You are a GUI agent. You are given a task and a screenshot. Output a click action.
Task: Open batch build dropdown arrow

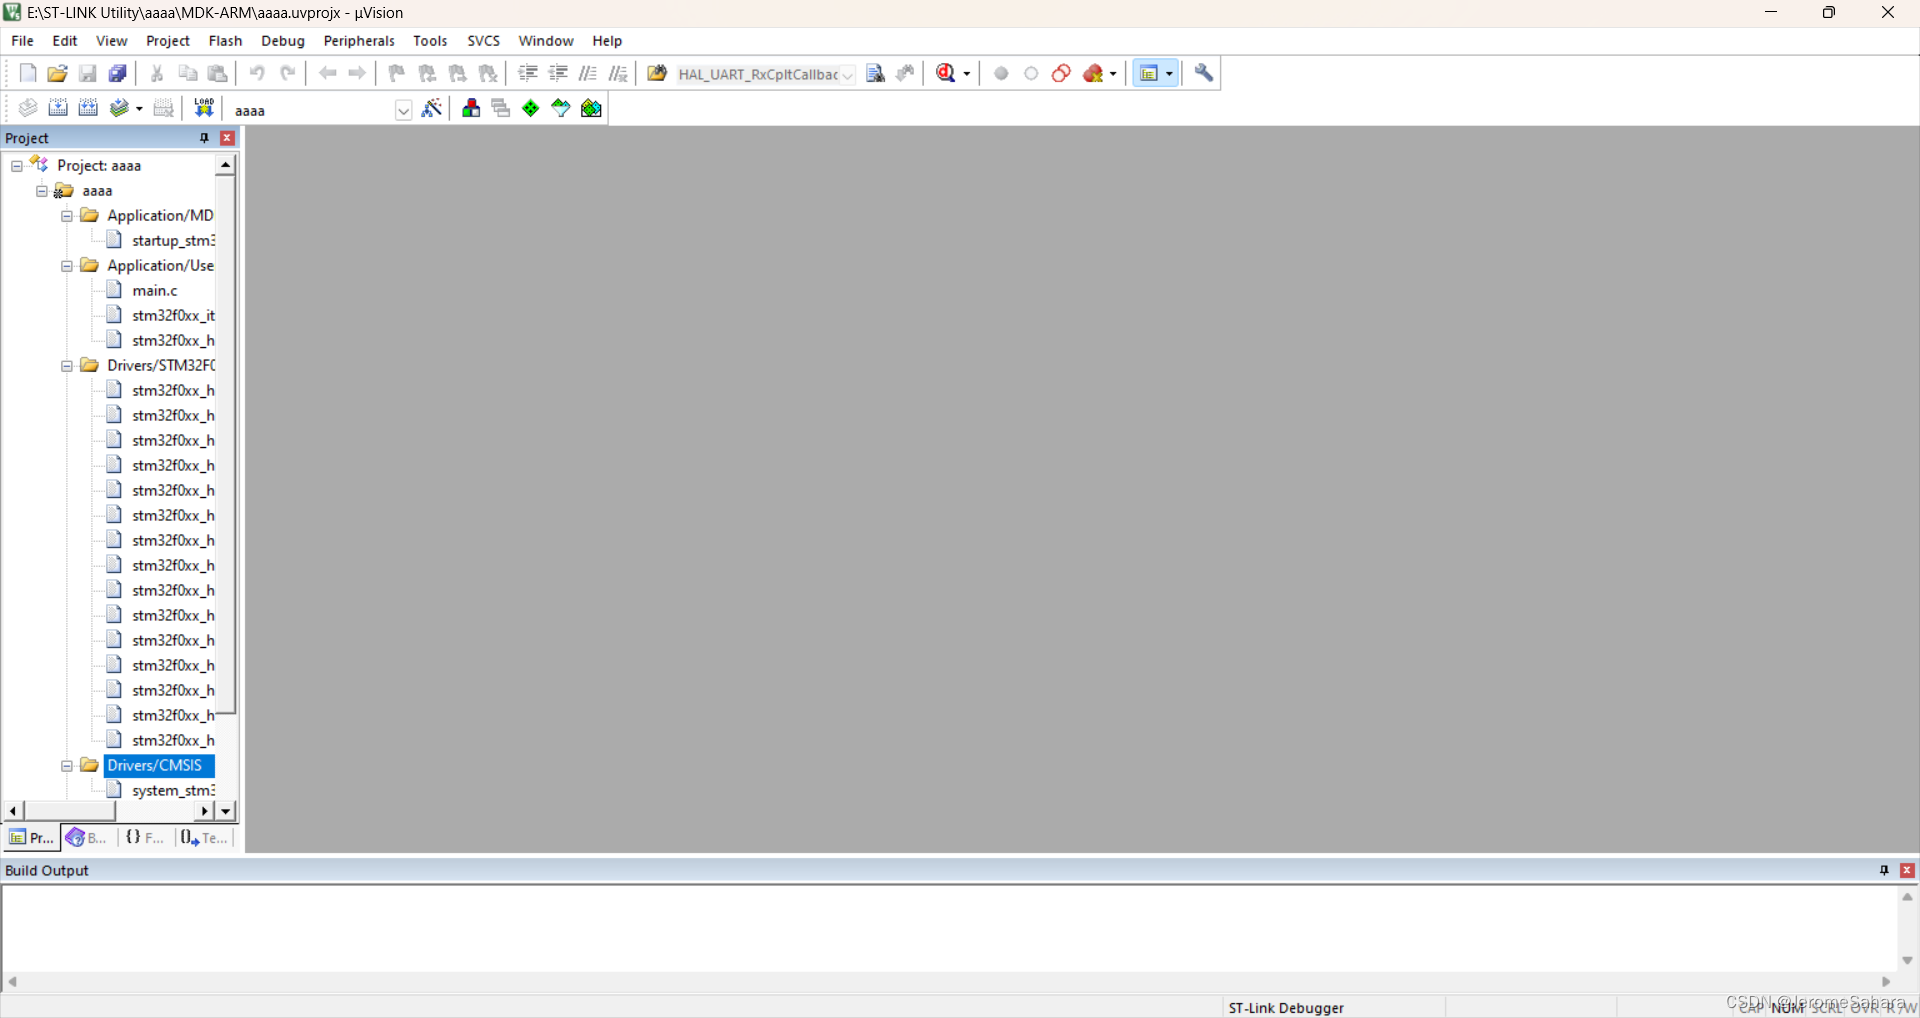pos(139,109)
